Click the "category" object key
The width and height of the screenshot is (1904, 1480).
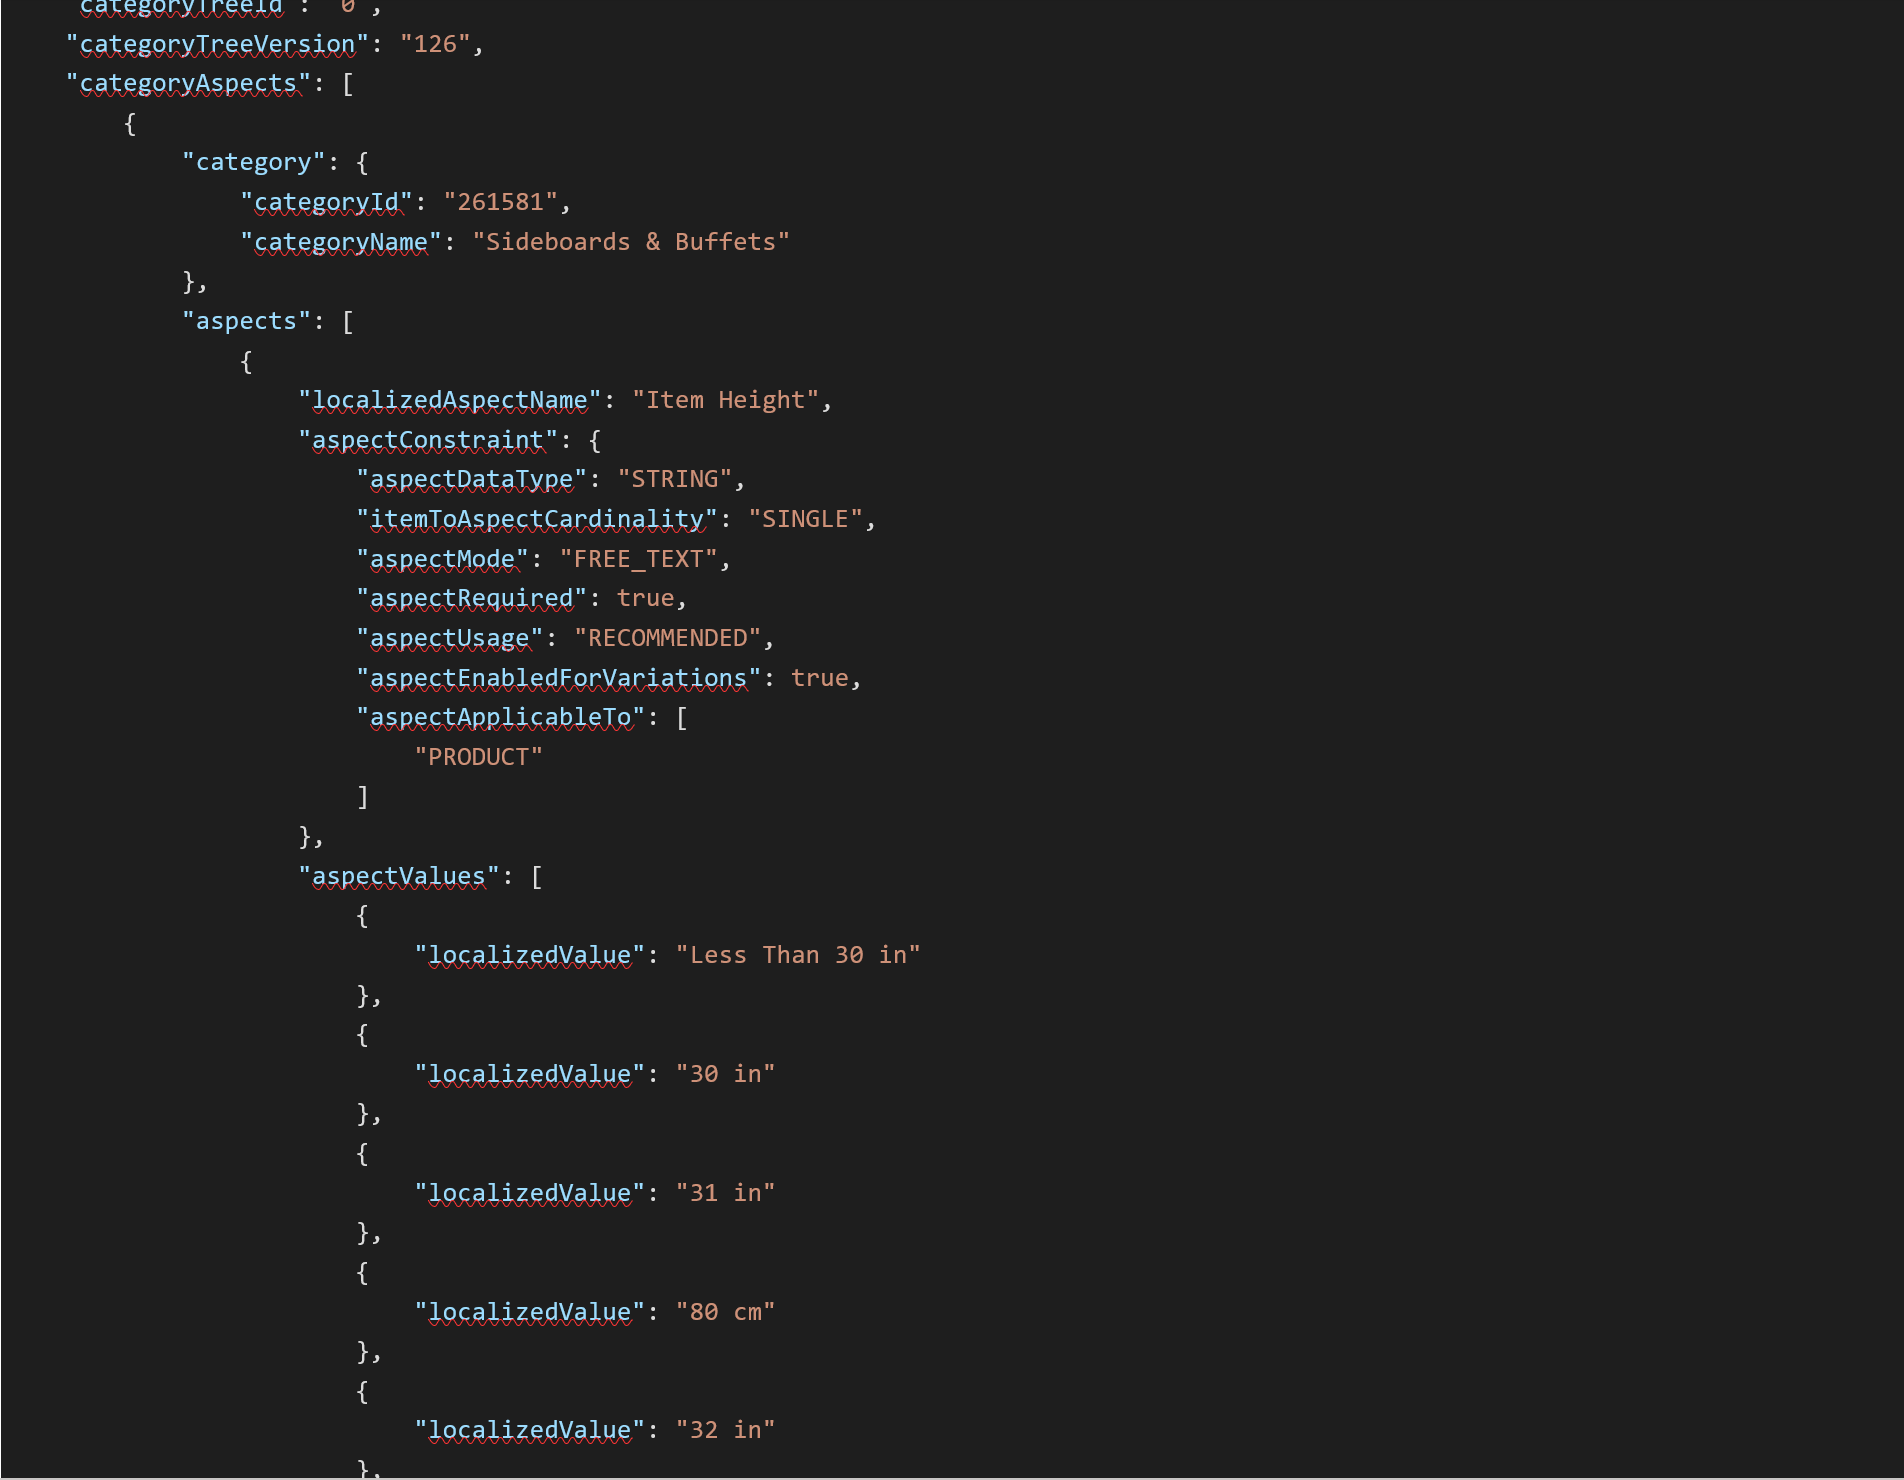click(x=254, y=162)
